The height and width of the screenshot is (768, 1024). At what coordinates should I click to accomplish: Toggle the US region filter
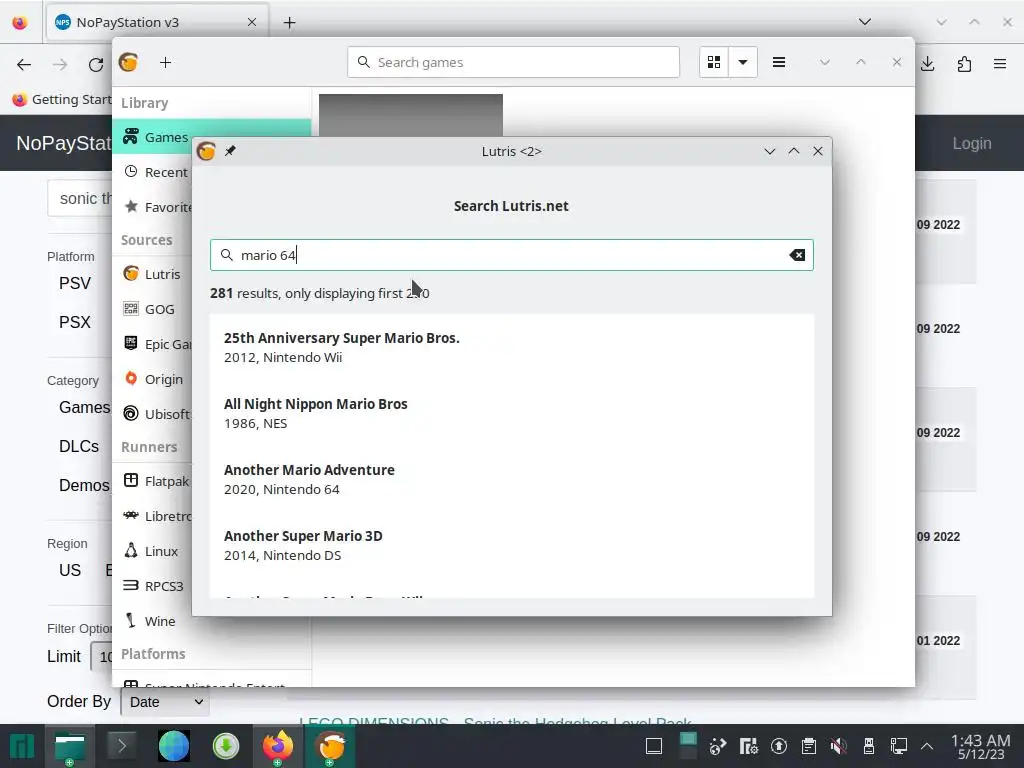70,570
